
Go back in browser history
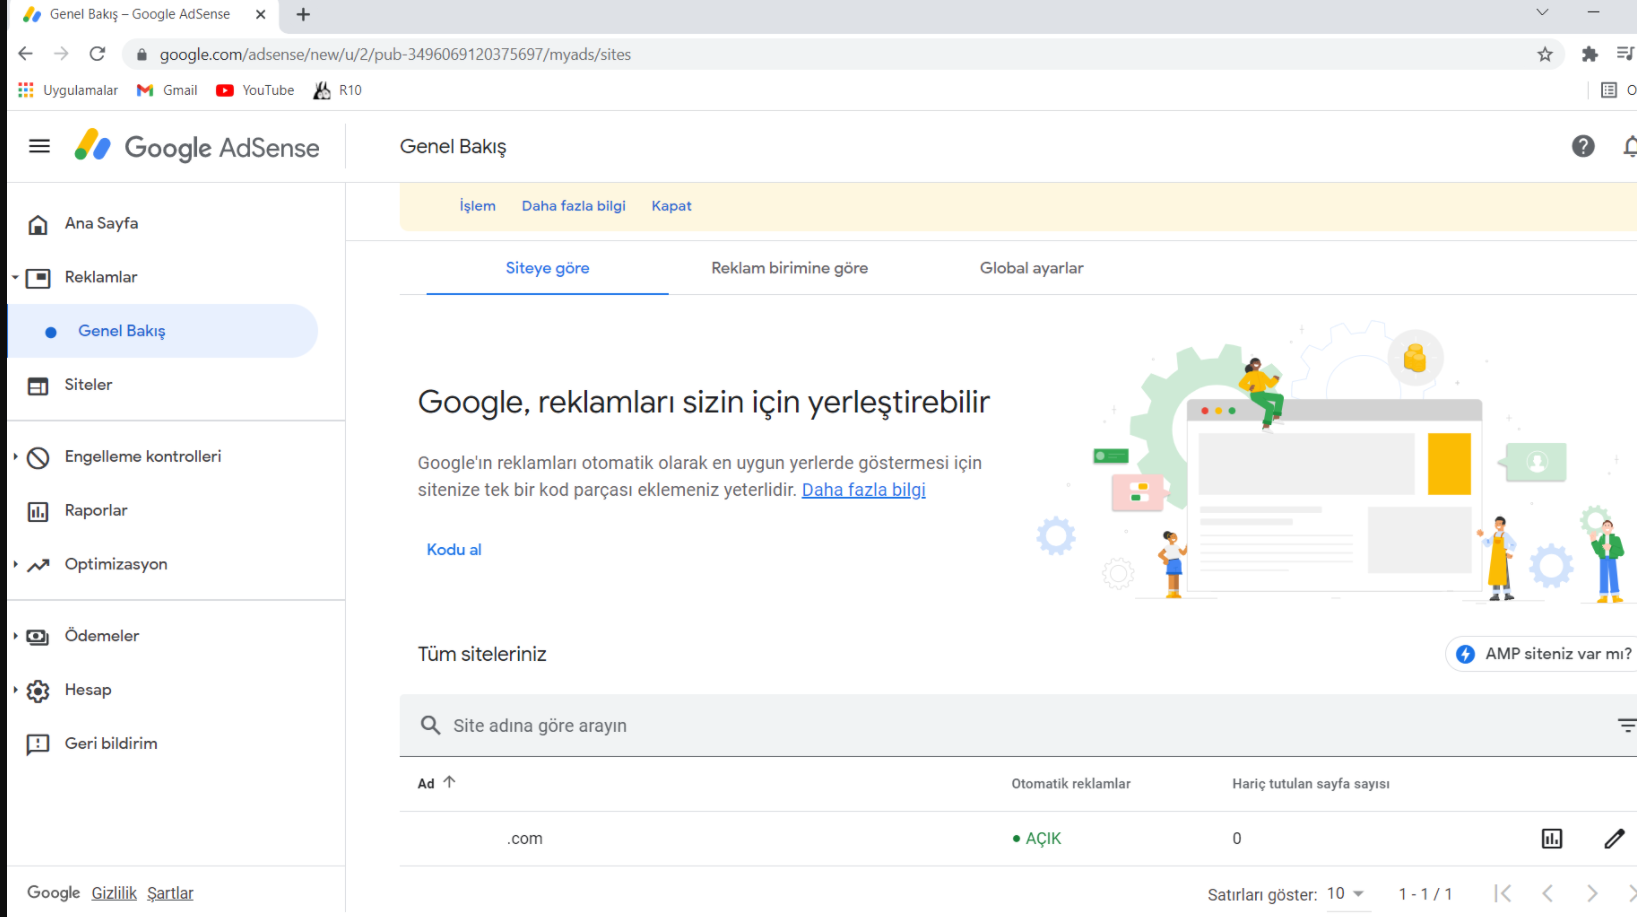click(x=25, y=54)
